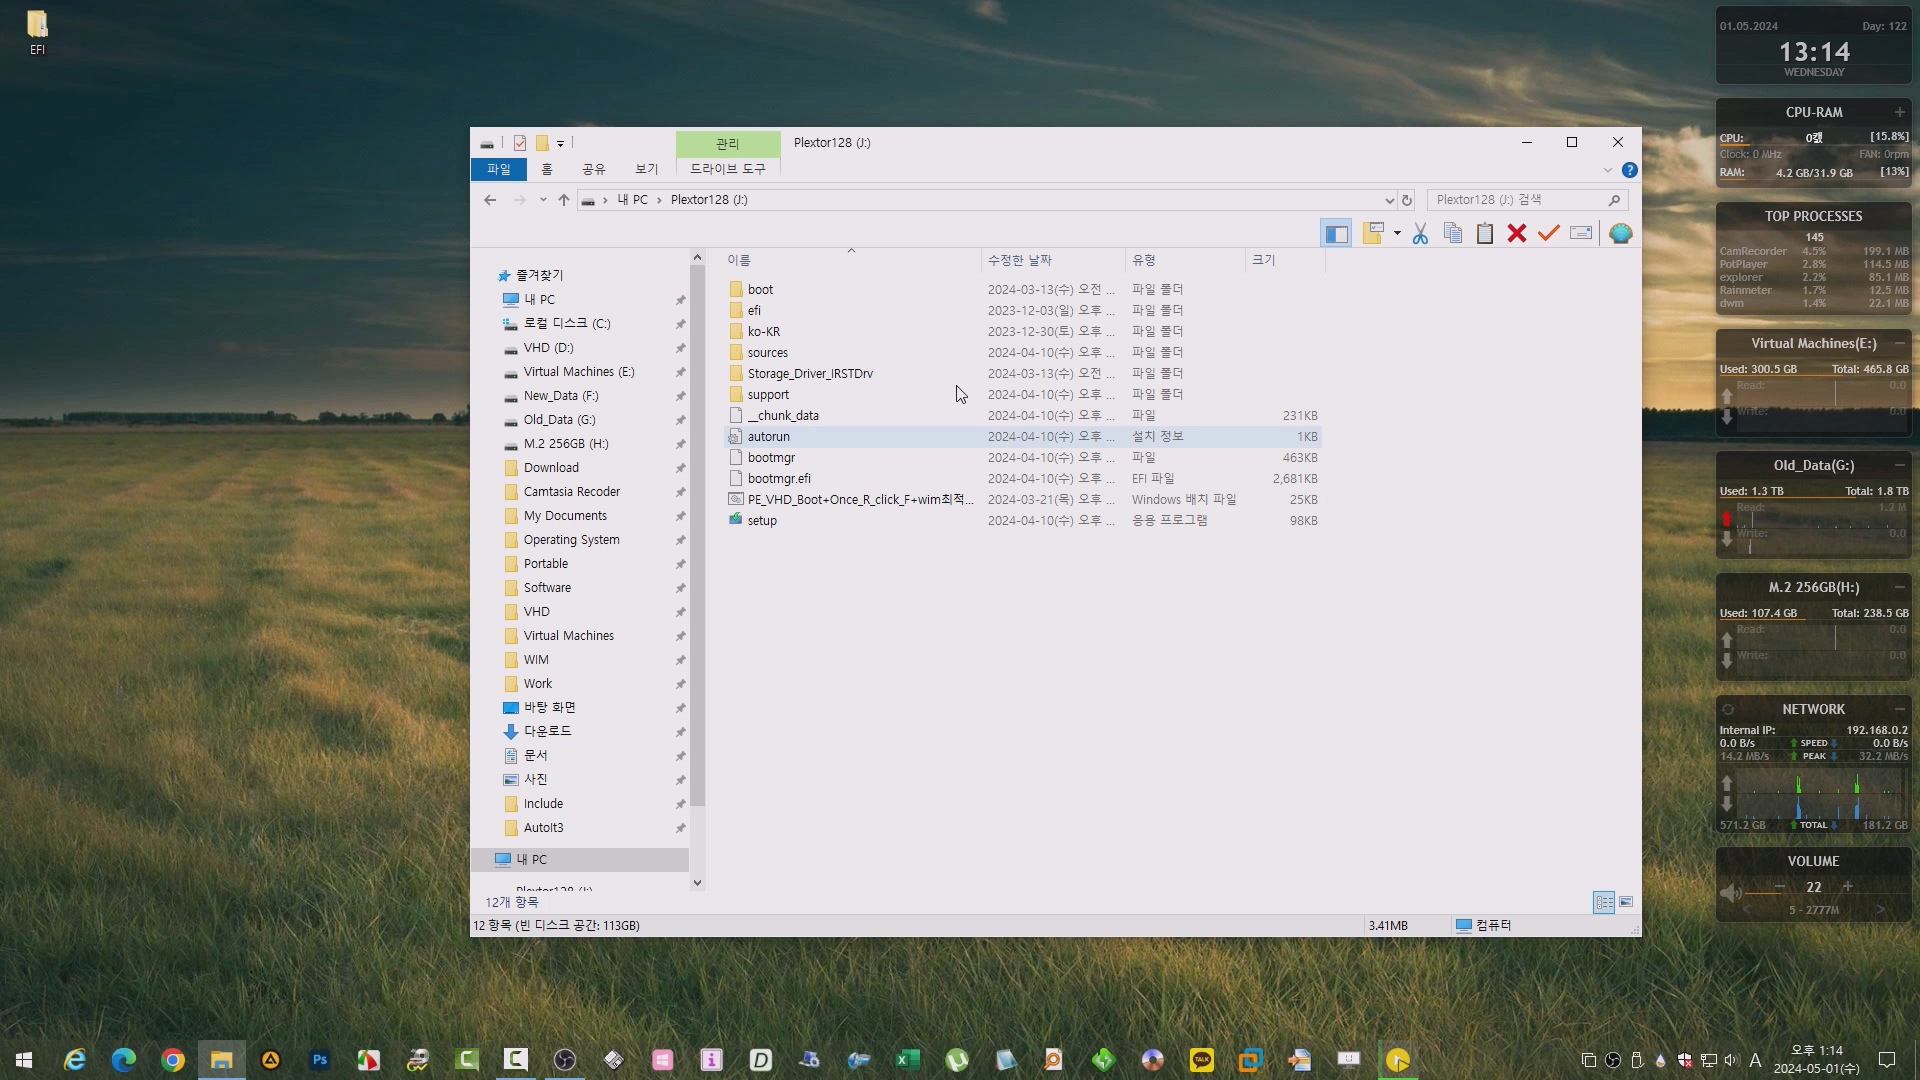Open the folder options toolbar button

(1373, 233)
